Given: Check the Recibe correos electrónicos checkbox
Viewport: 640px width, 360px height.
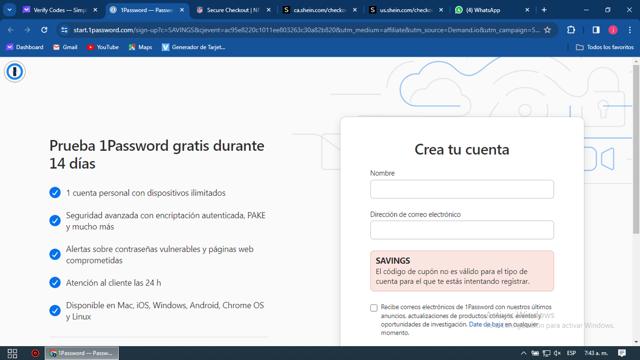Looking at the screenshot, I should (x=373, y=308).
